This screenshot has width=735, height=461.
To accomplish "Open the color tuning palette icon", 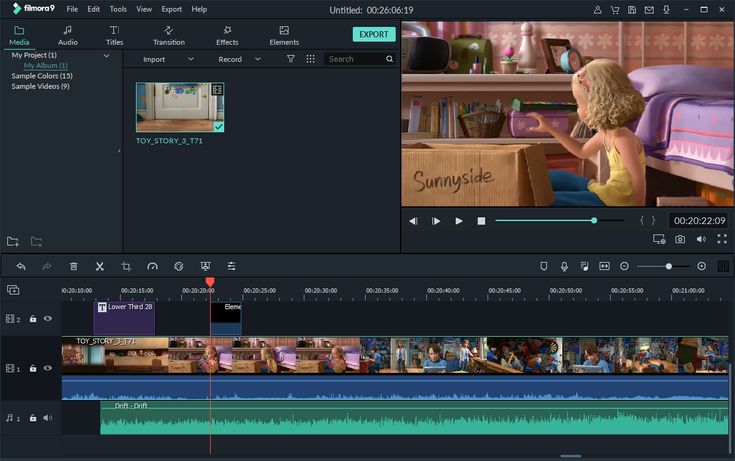I will [x=179, y=266].
